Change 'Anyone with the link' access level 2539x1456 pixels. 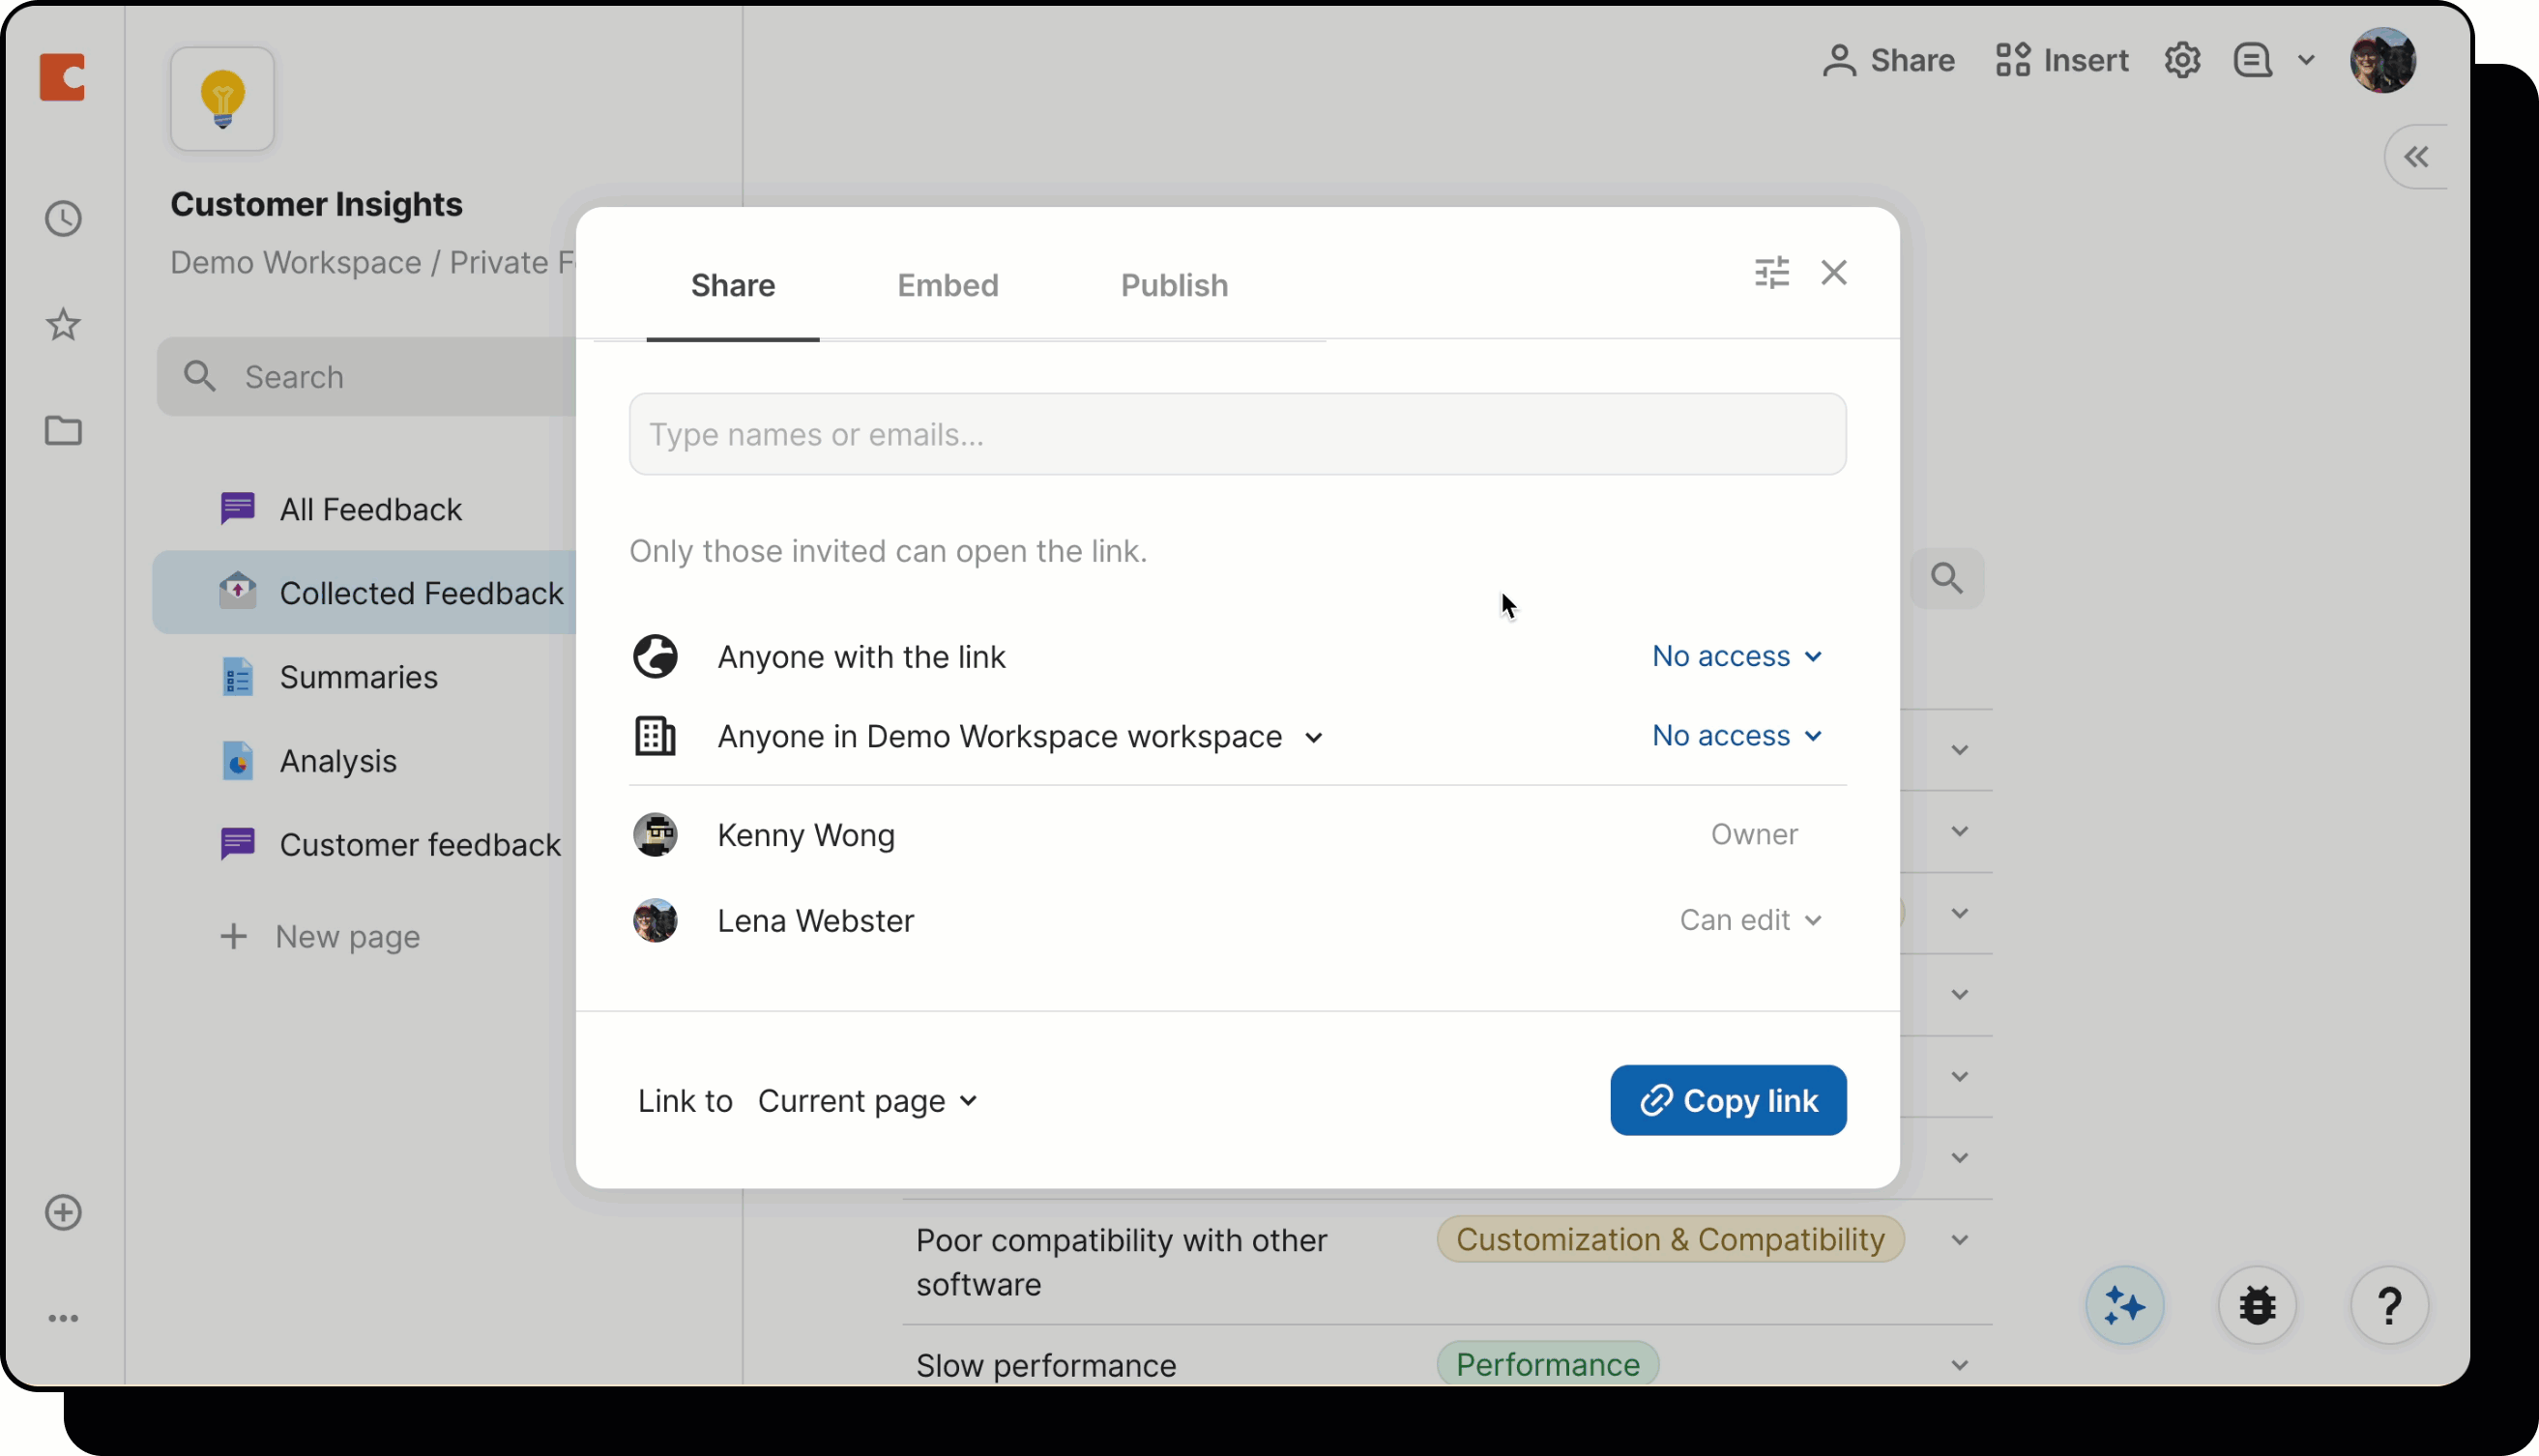point(1736,656)
